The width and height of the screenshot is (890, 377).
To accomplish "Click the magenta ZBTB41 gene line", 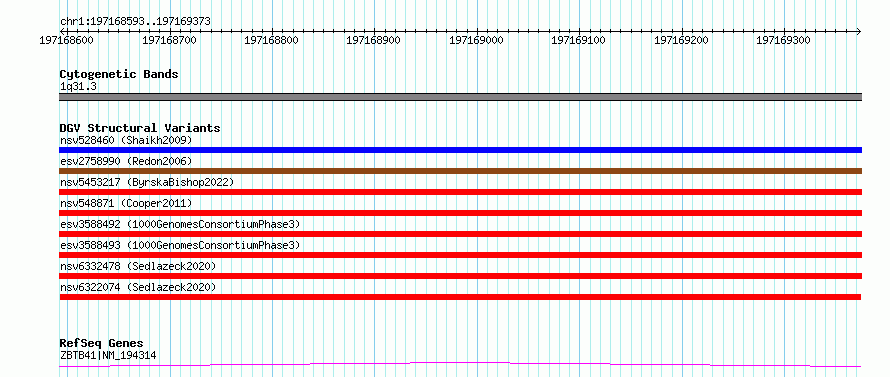I will pyautogui.click(x=460, y=364).
